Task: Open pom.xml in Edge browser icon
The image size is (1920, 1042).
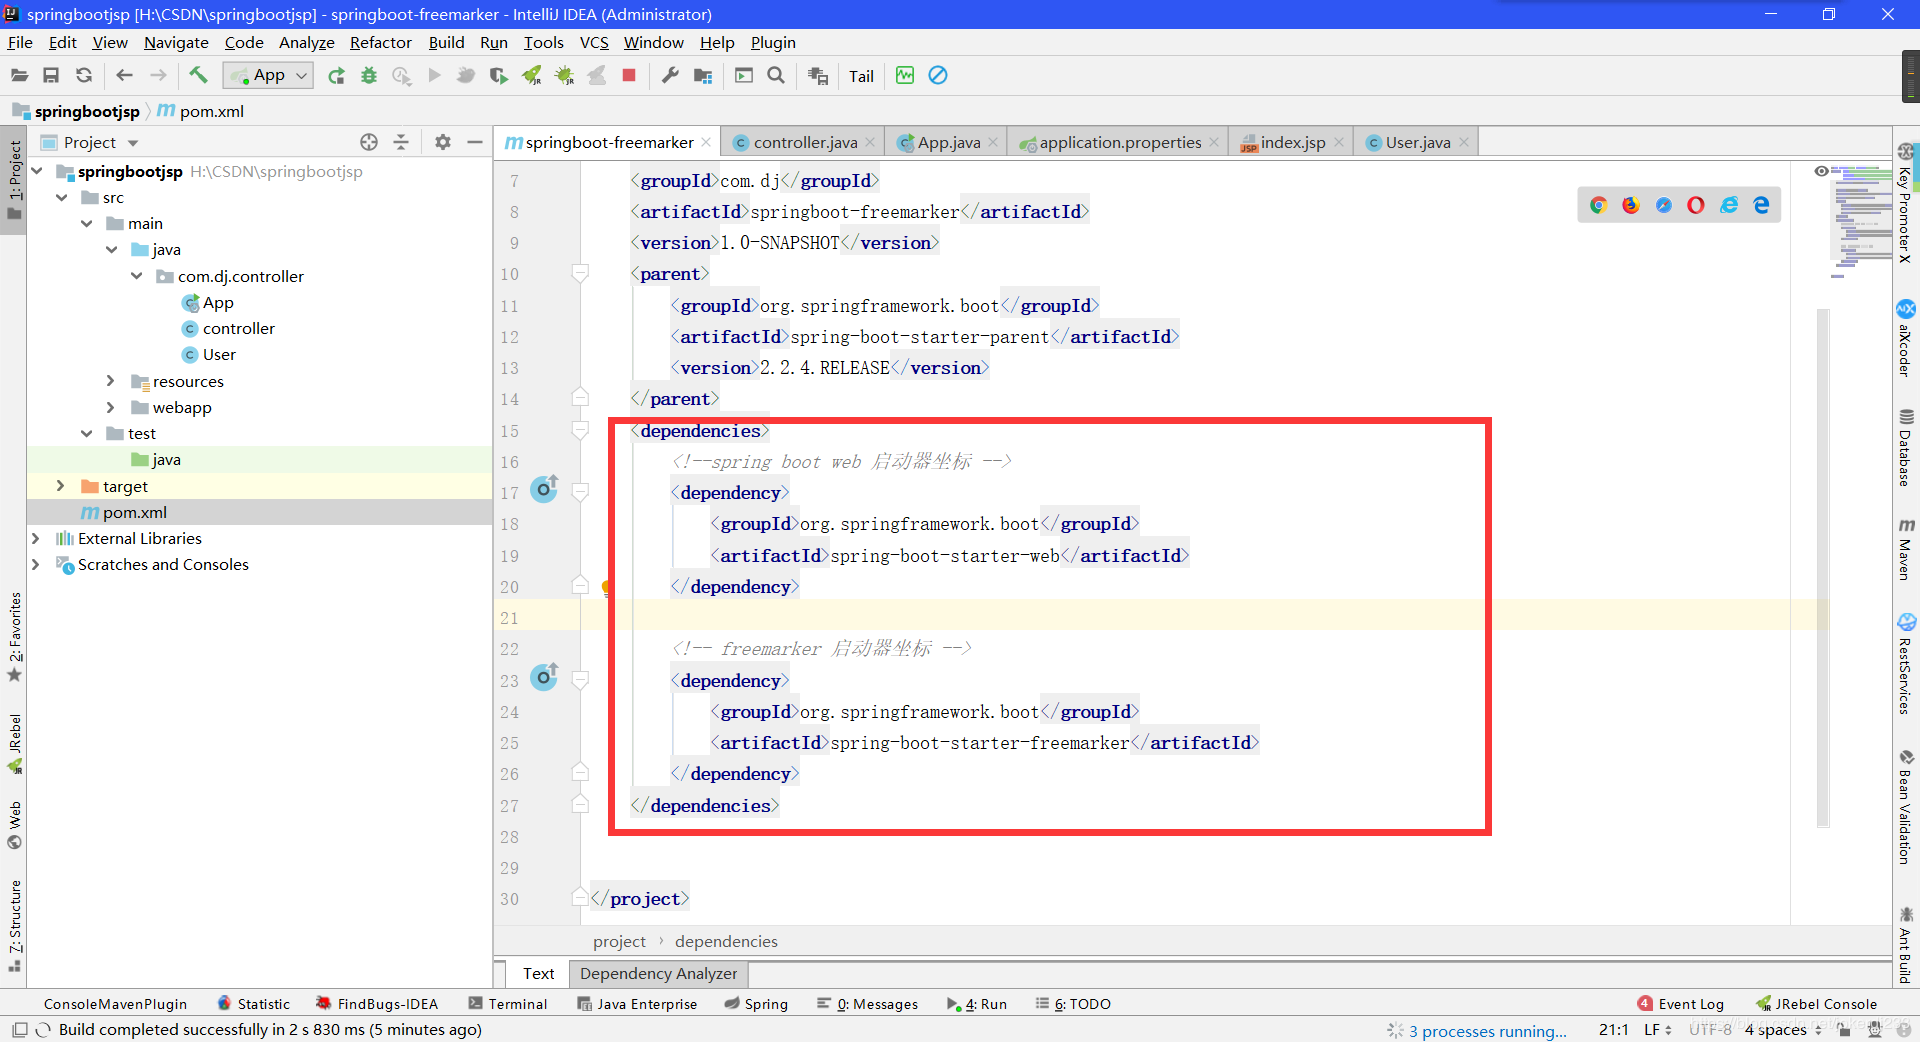Action: [1761, 205]
